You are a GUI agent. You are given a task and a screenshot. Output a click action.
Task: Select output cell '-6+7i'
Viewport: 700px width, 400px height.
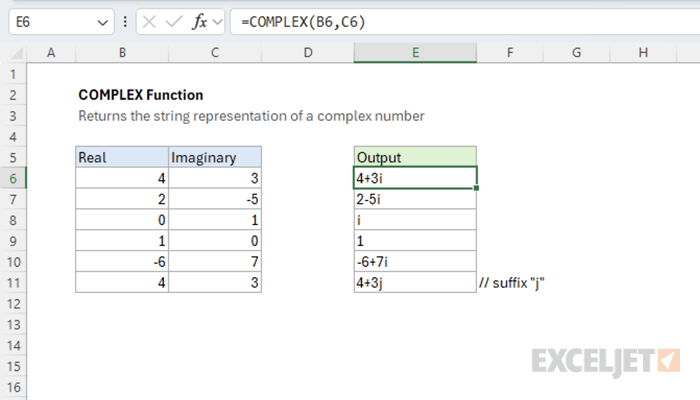tap(415, 262)
